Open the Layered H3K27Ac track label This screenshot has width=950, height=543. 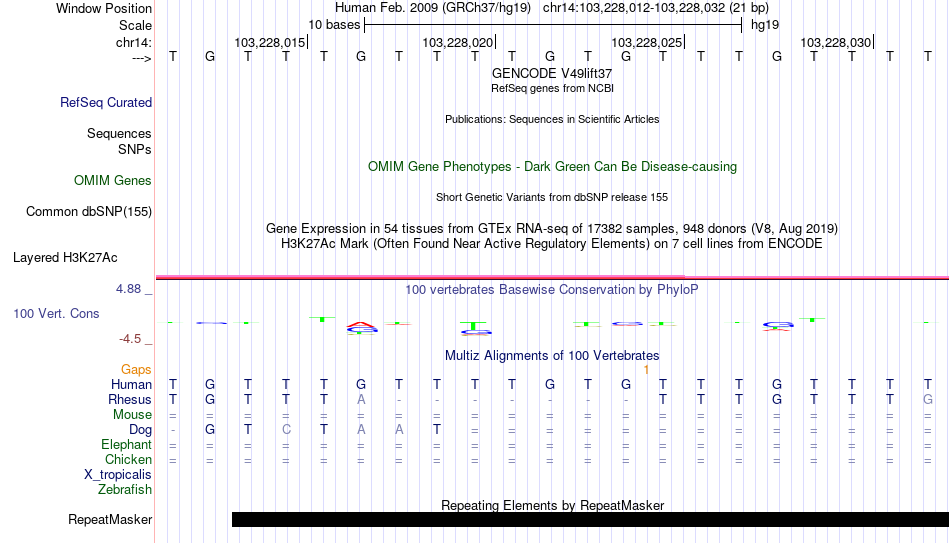point(65,258)
